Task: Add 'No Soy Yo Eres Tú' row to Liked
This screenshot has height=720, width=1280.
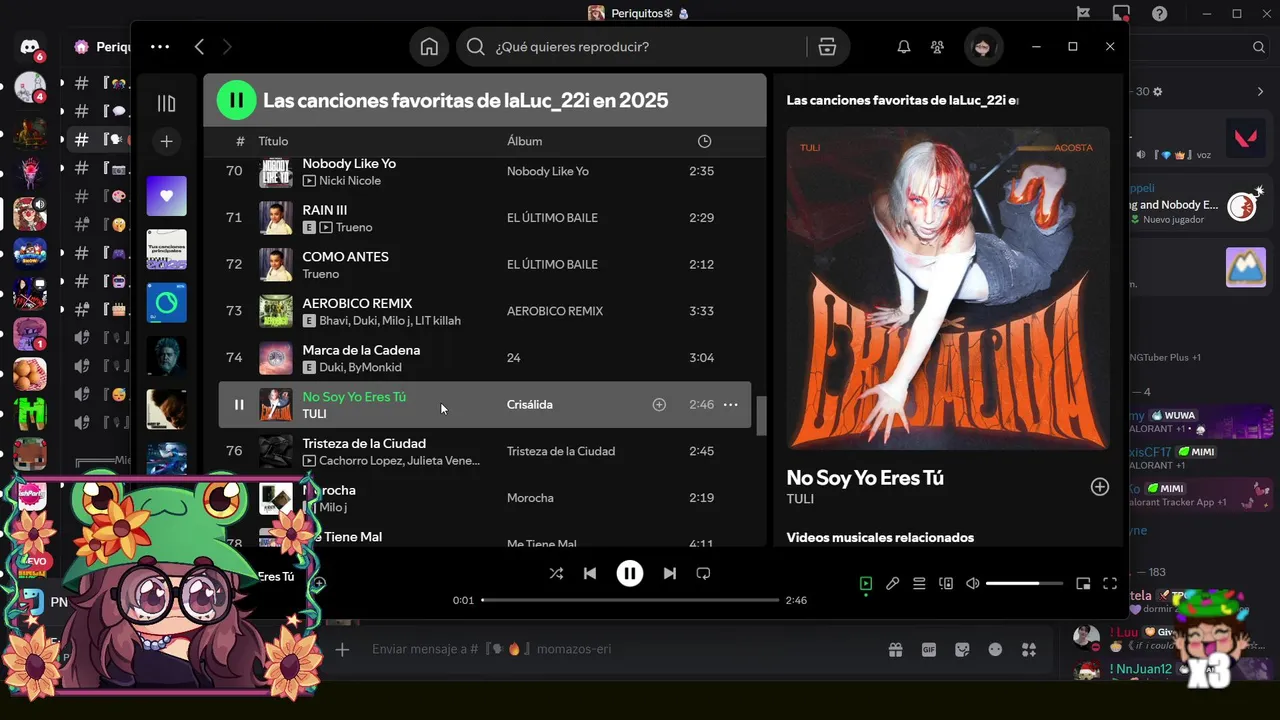Action: coord(659,404)
